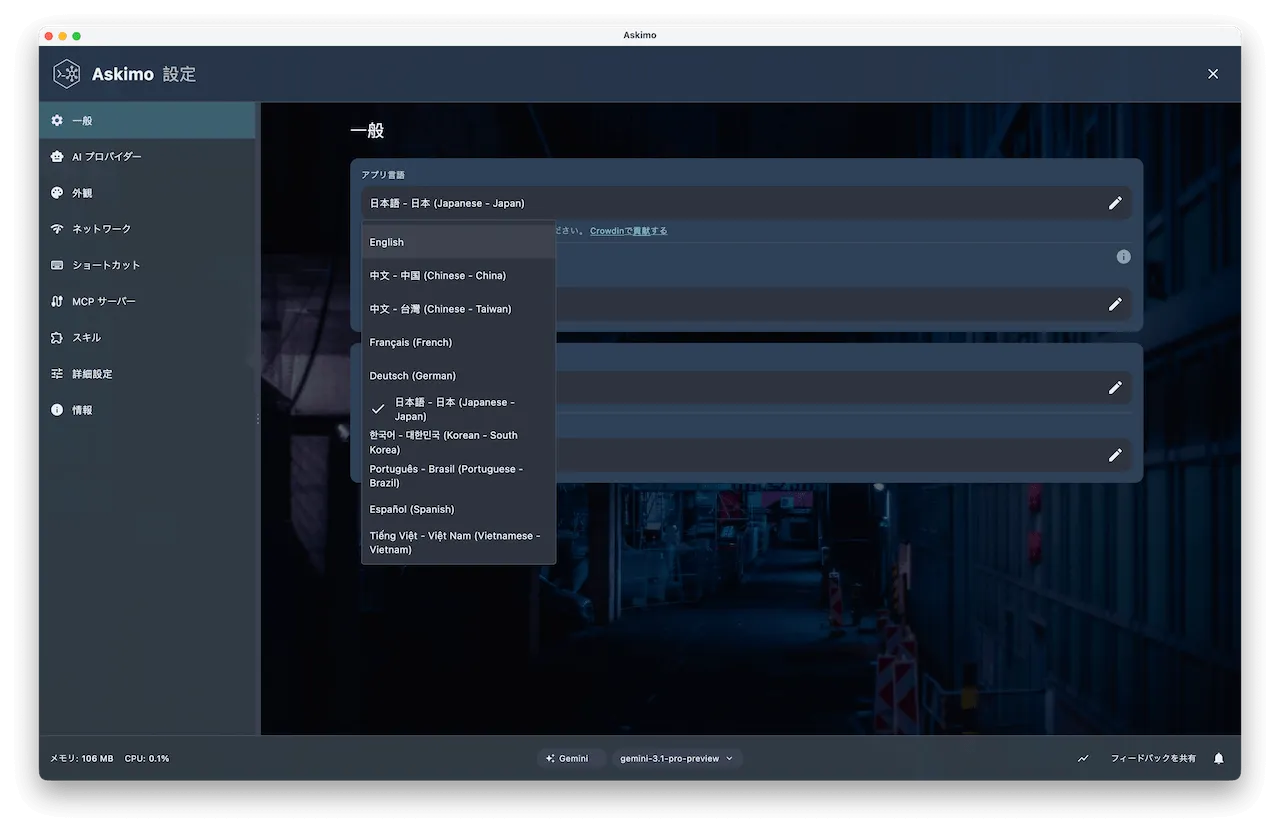
Task: Click the info icon for 情報
Action: (x=57, y=410)
